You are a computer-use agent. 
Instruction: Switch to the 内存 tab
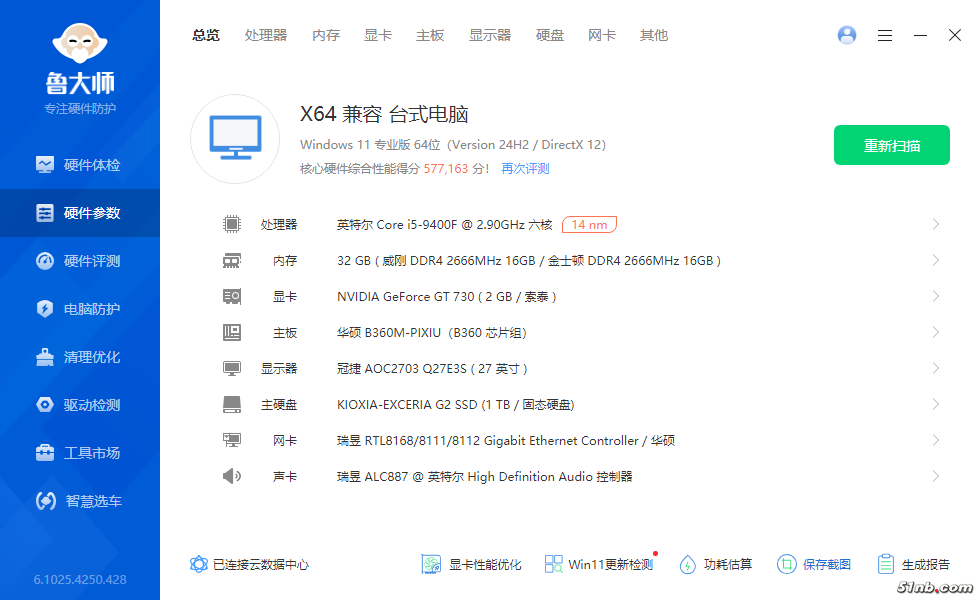326,36
